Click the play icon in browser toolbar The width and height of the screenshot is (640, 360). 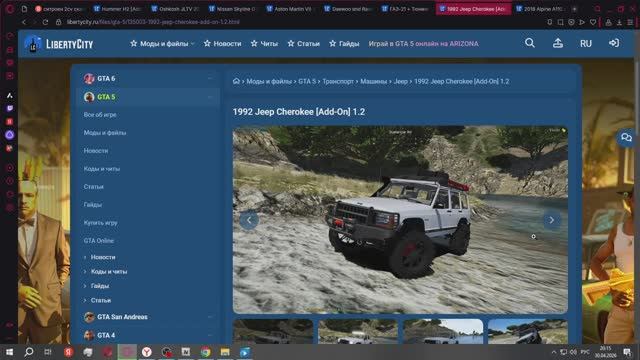tap(582, 22)
